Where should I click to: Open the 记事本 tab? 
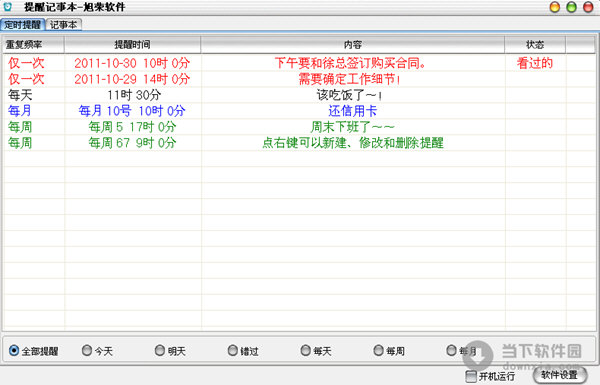(64, 25)
